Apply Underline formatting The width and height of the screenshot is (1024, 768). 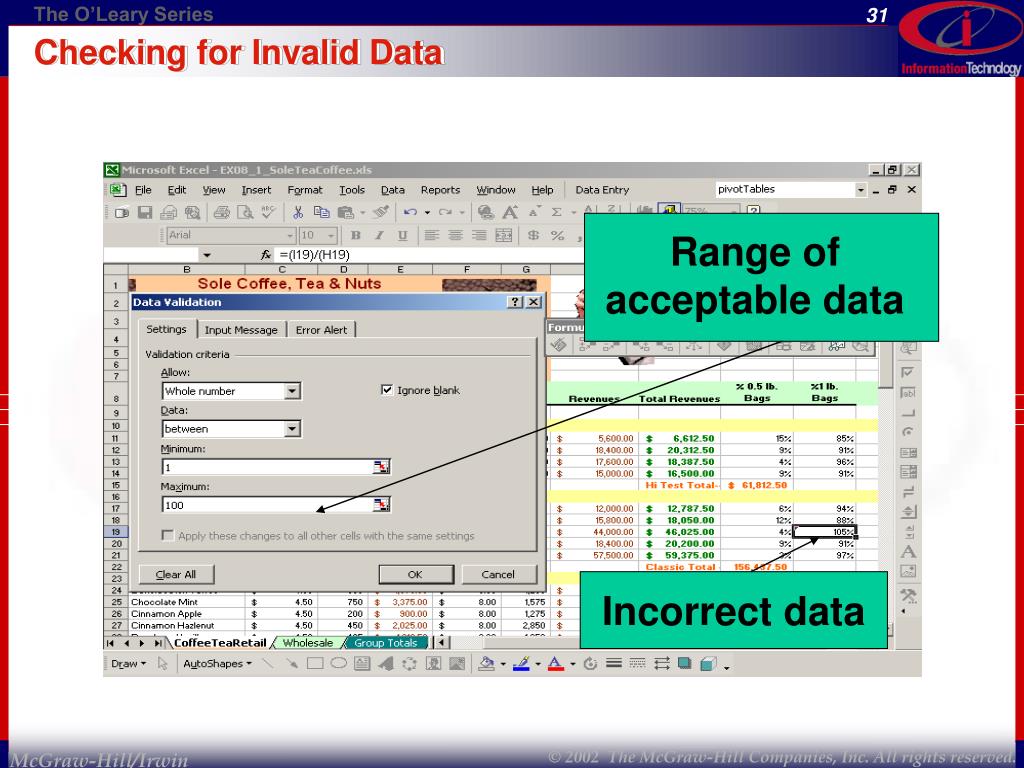402,235
